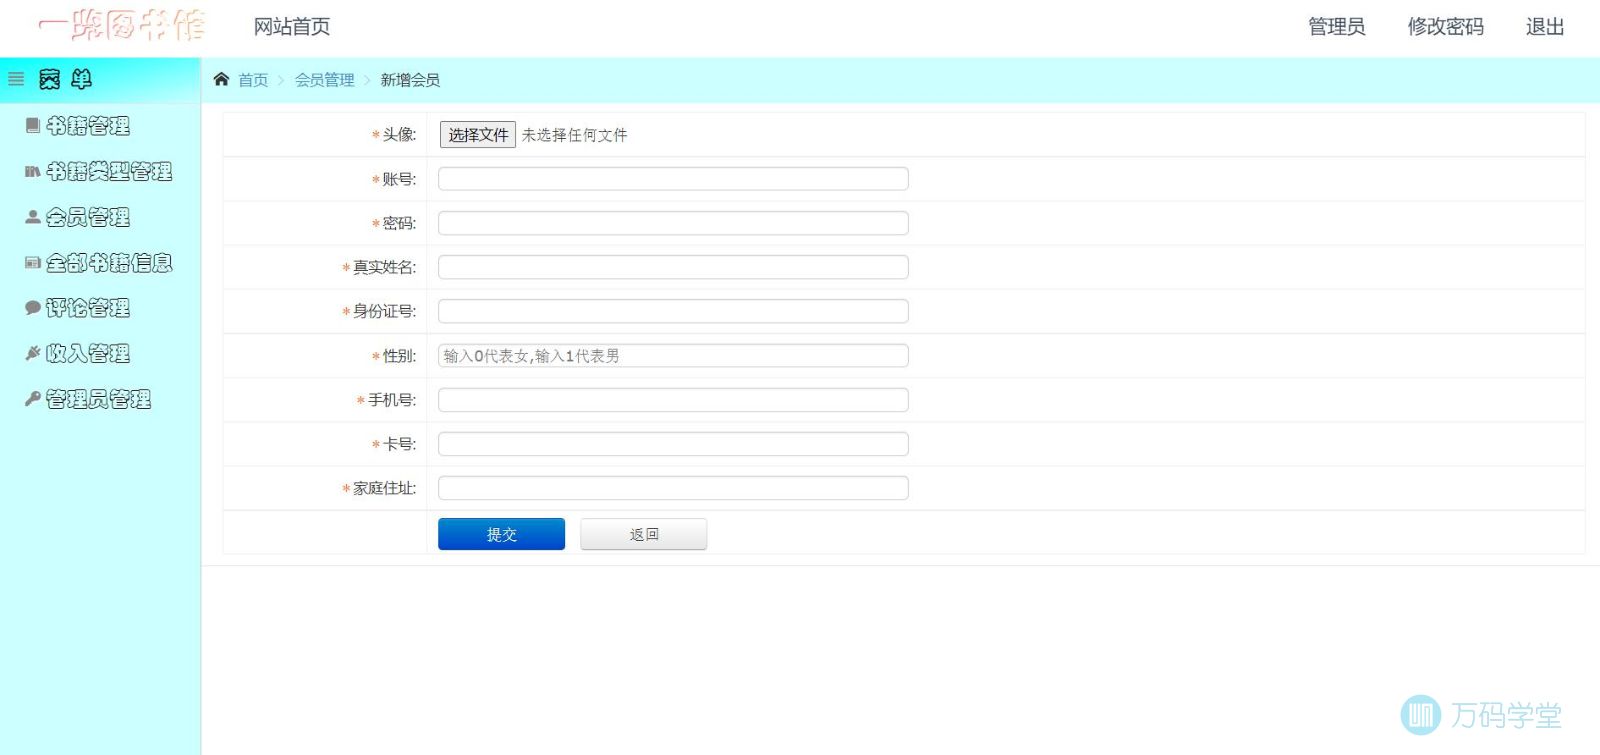Click 会员管理 breadcrumb link
Viewport: 1600px width, 755px height.
click(x=325, y=80)
